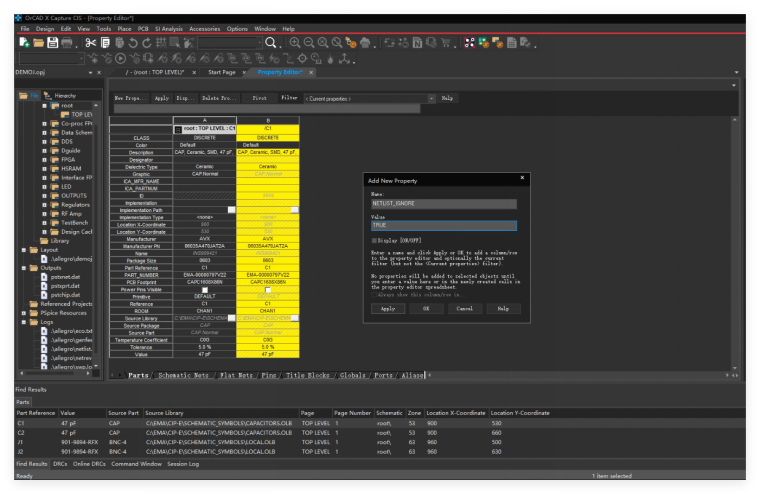Click the Search magnifier icon
The image size is (761, 495).
pyautogui.click(x=271, y=43)
